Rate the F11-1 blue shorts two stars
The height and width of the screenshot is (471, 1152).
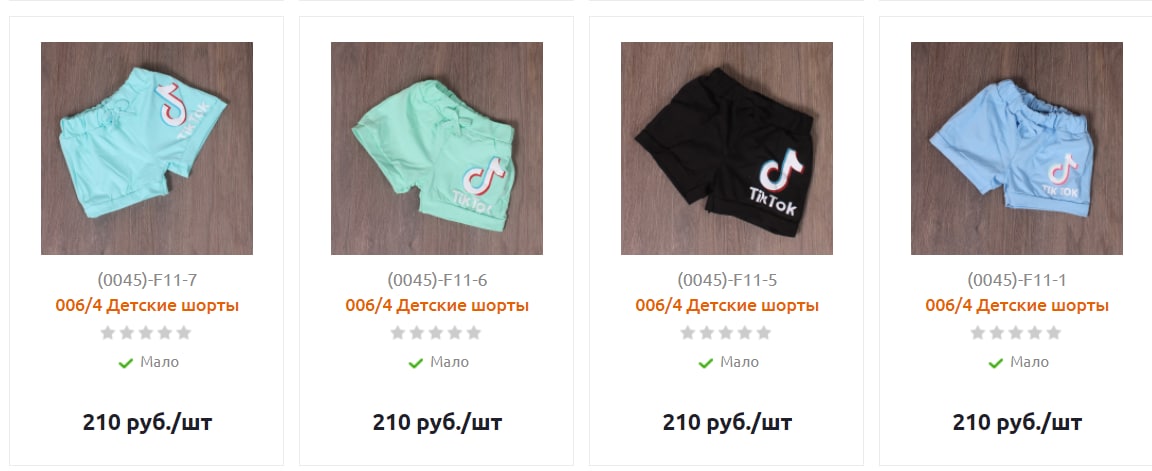[997, 333]
